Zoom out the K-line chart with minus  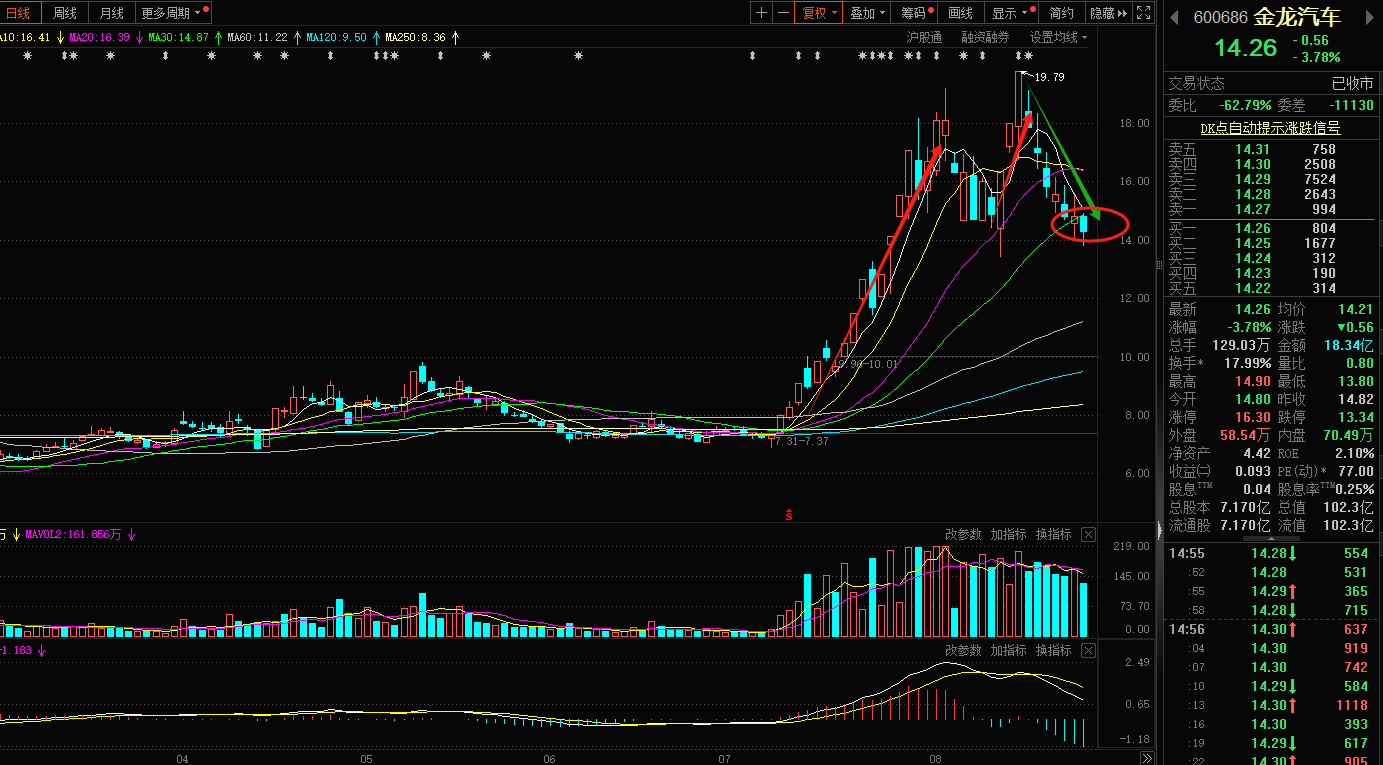pyautogui.click(x=783, y=13)
